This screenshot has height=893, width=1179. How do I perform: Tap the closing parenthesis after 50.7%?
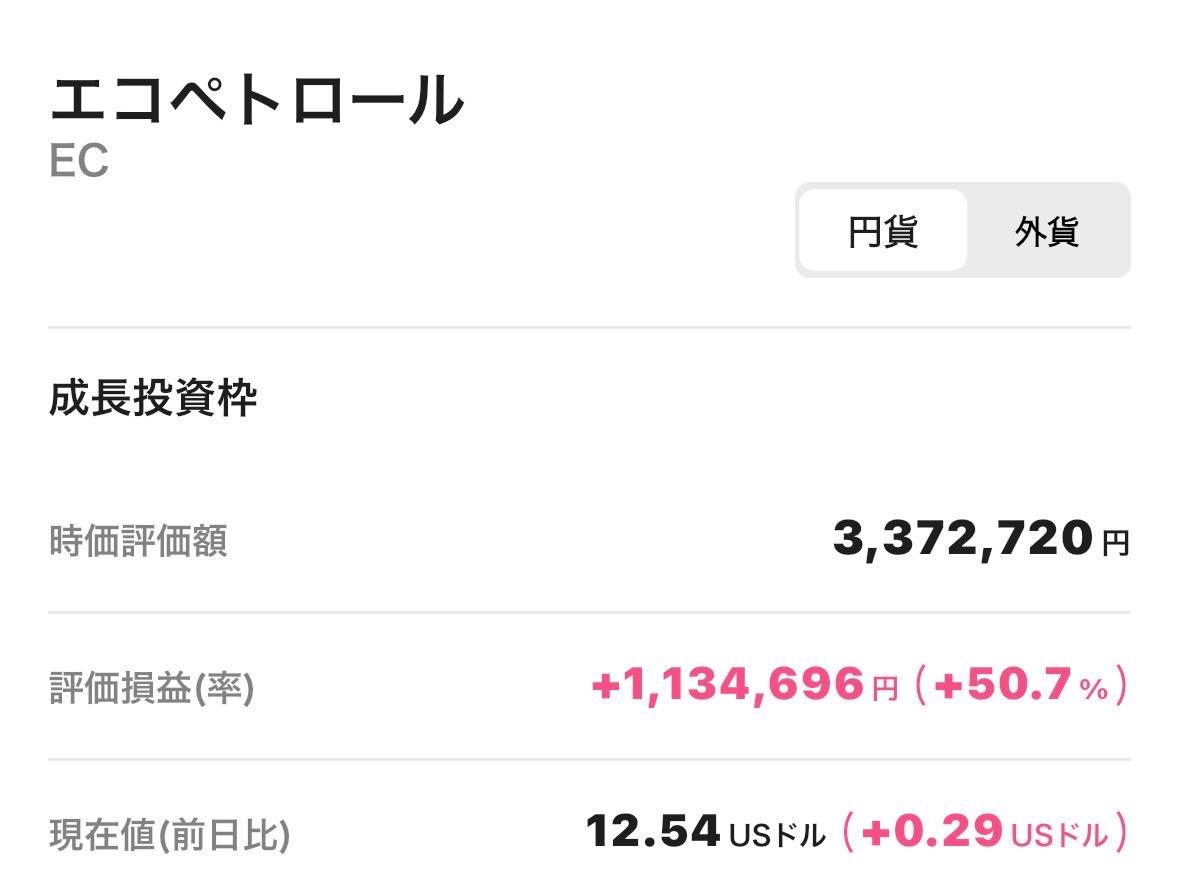[x=1122, y=686]
